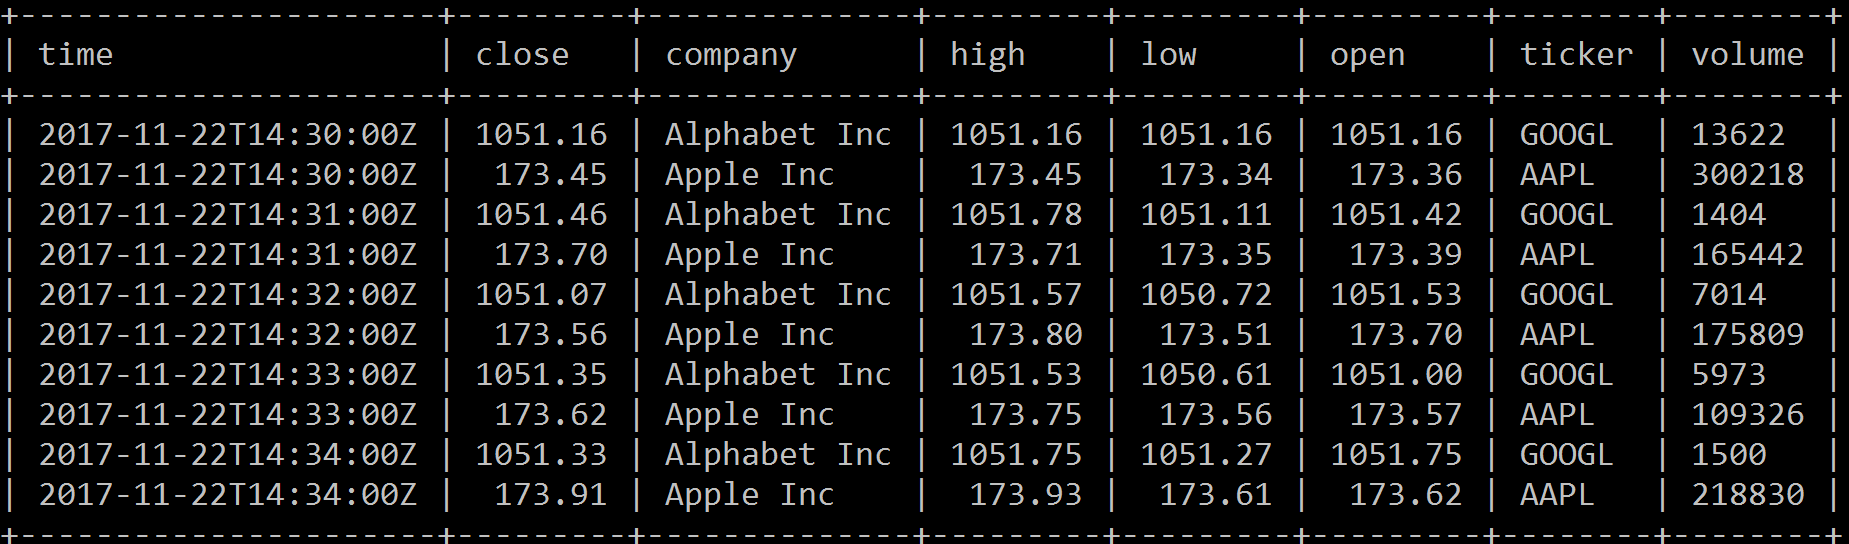The image size is (1849, 544).
Task: Click close value 1051.46
Action: coord(541,215)
